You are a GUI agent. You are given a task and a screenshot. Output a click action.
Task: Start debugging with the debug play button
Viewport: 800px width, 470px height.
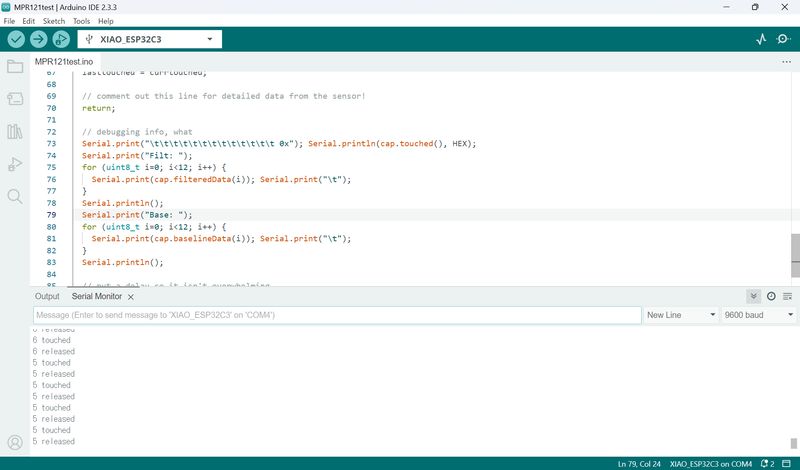pos(61,39)
